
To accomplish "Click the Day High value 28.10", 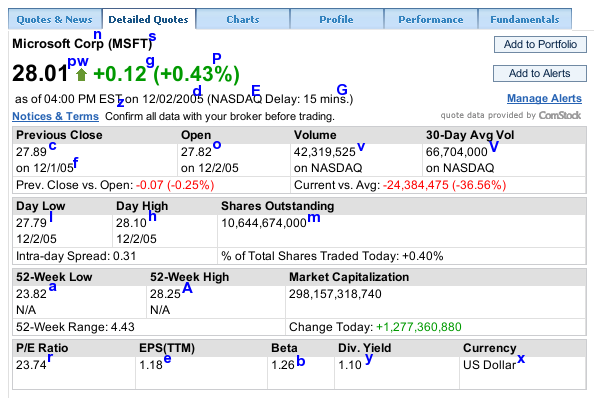I will click(131, 223).
